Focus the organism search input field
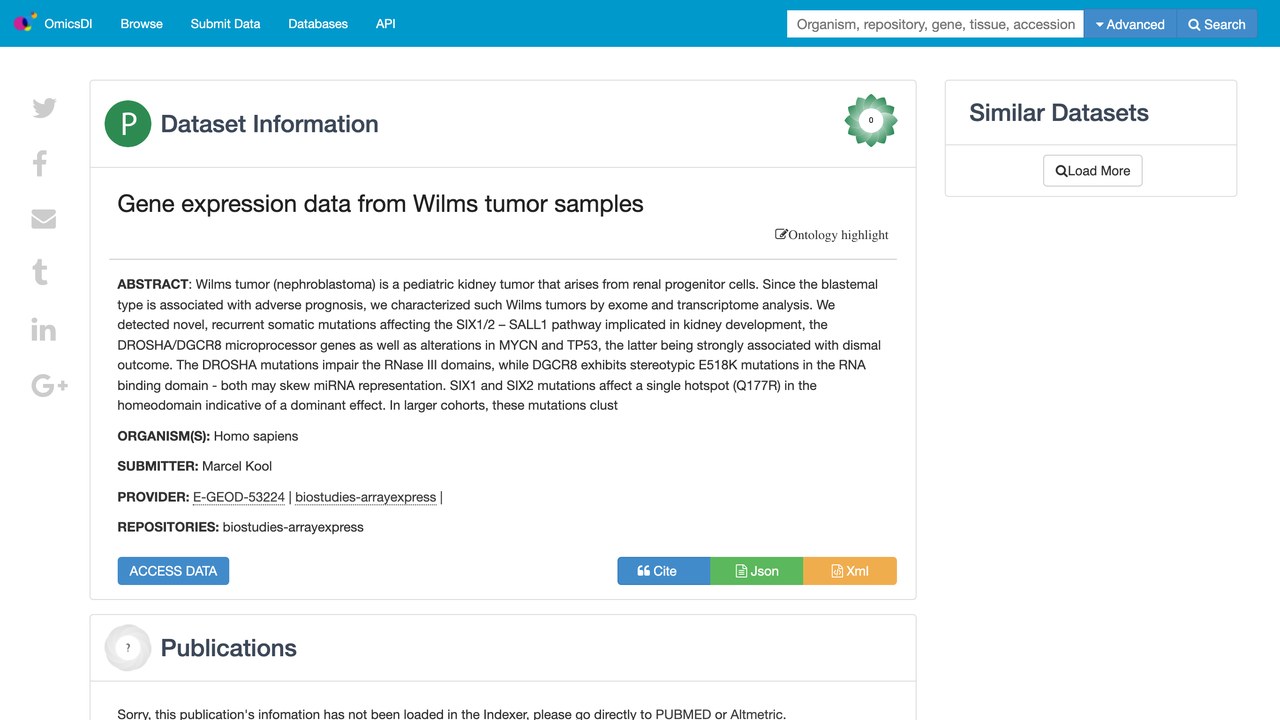This screenshot has height=720, width=1280. point(936,24)
